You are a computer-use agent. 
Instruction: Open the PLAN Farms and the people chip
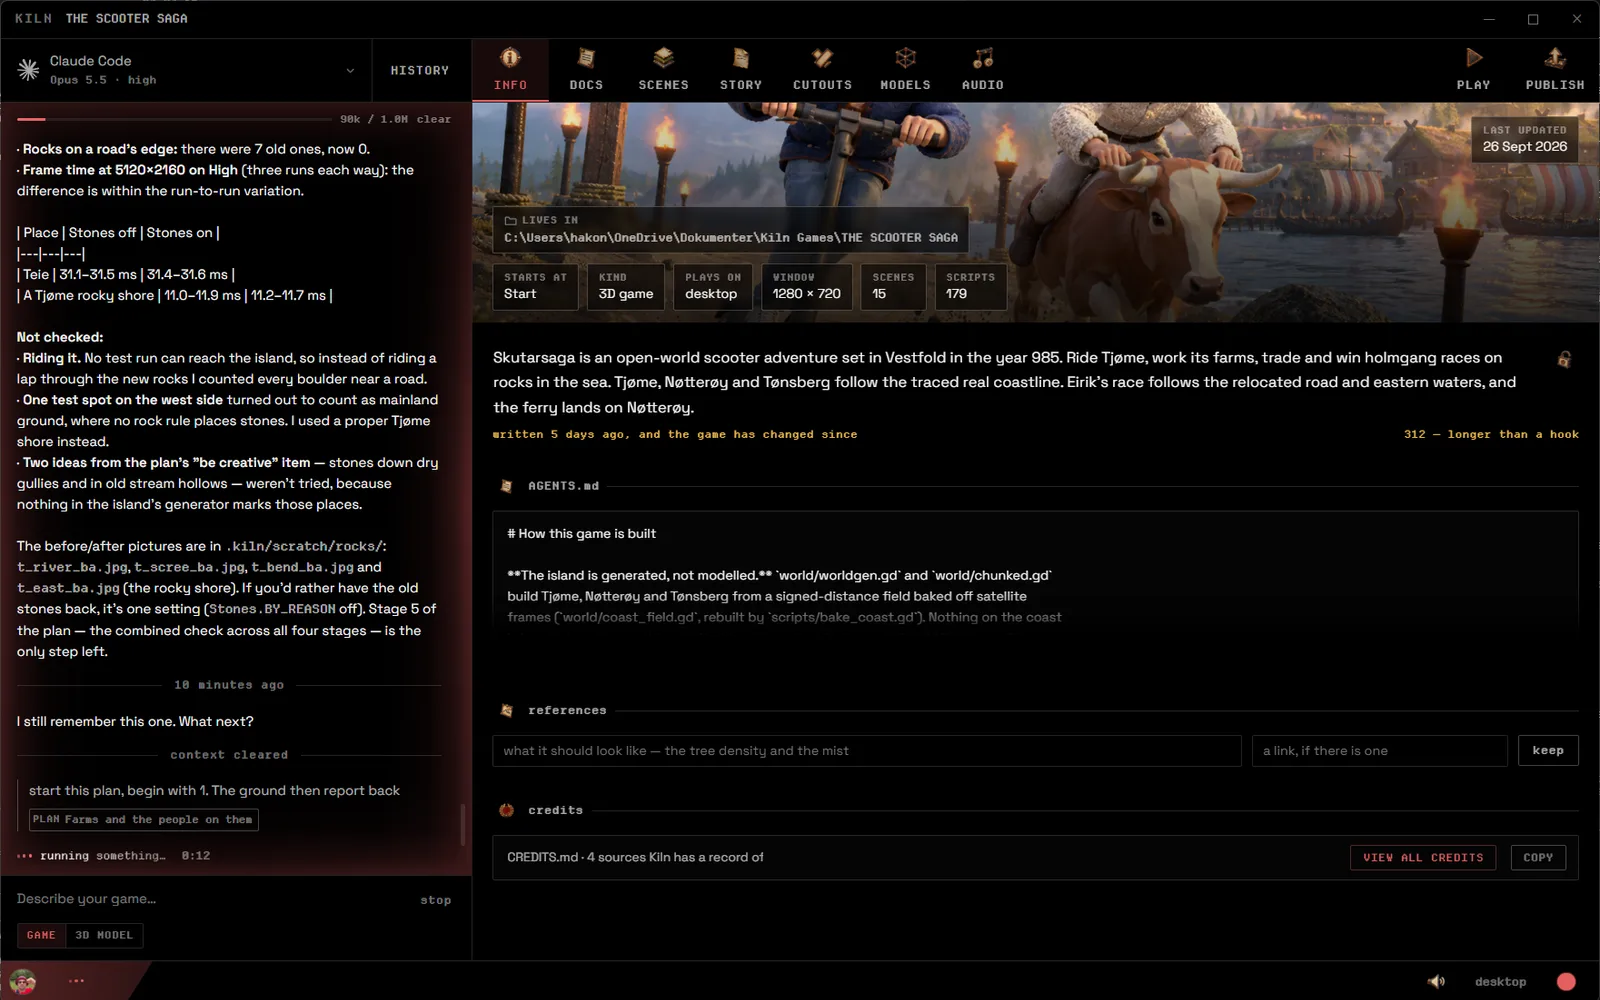click(x=143, y=820)
